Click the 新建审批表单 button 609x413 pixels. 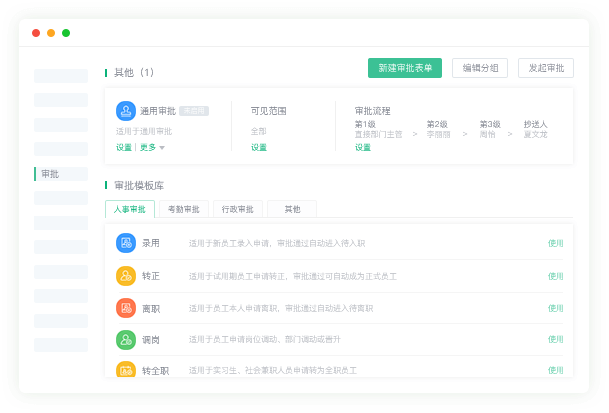click(x=405, y=68)
